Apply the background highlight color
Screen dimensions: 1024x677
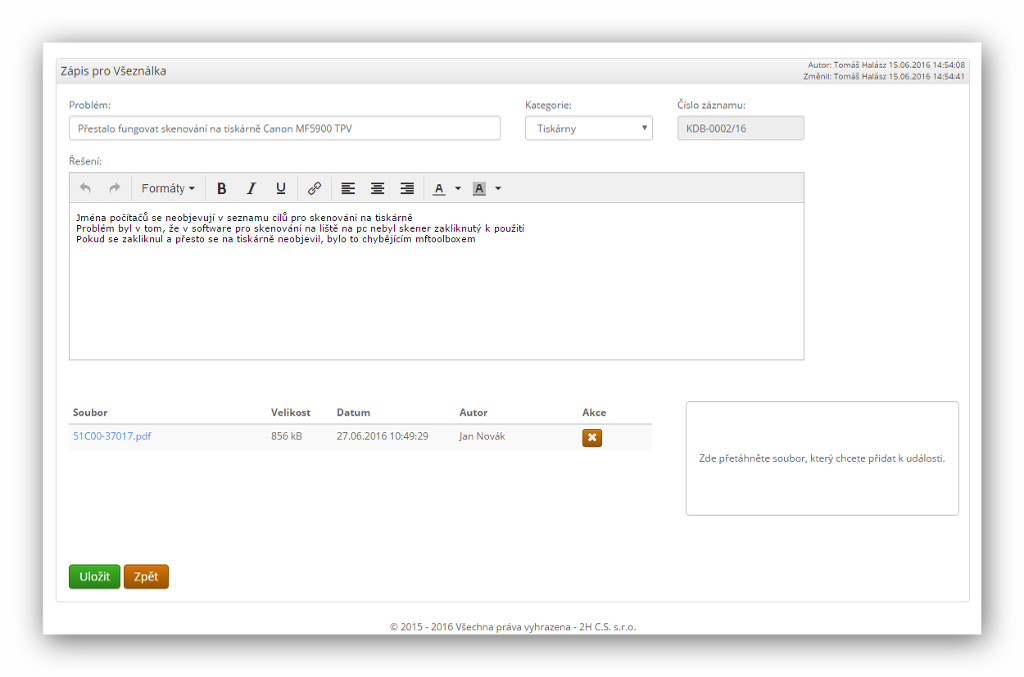coord(479,188)
